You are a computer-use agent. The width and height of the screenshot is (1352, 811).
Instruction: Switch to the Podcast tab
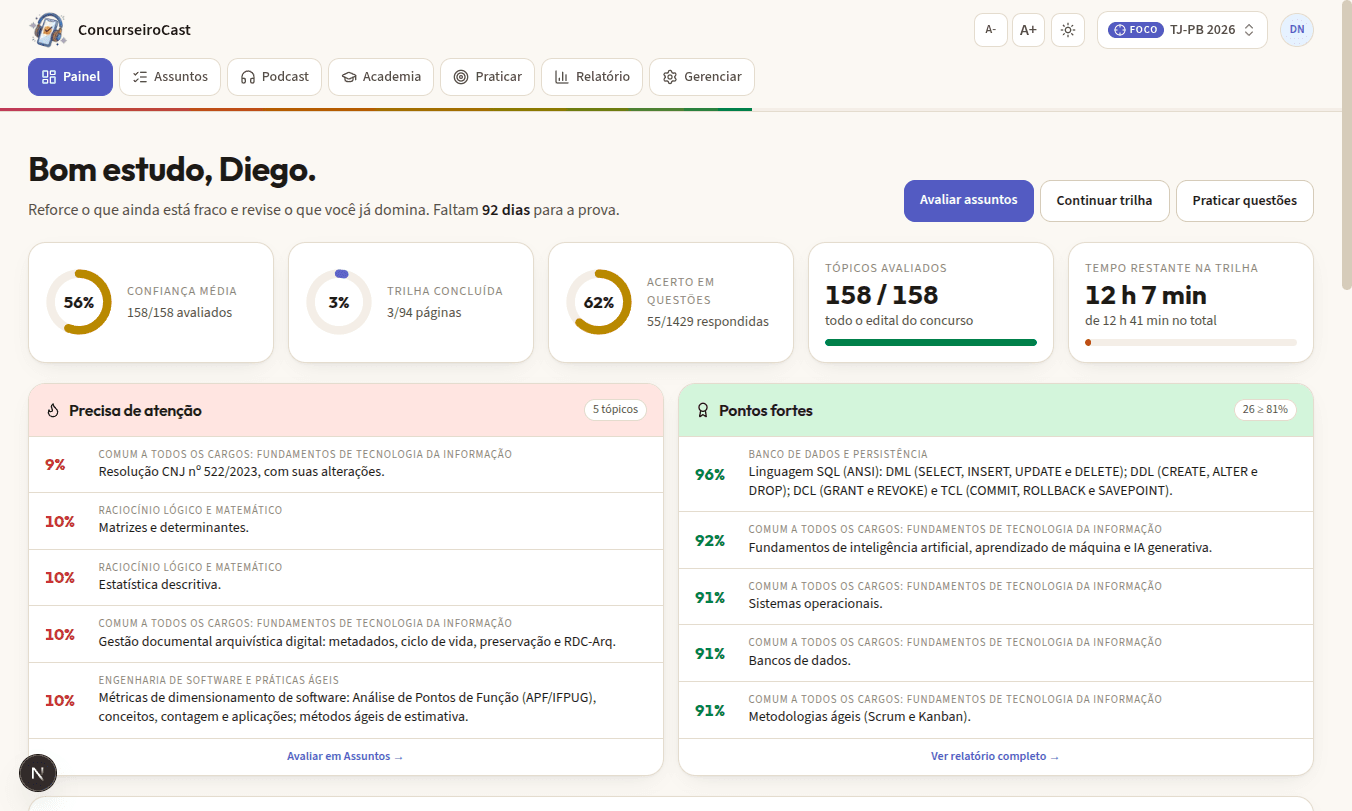click(x=275, y=77)
